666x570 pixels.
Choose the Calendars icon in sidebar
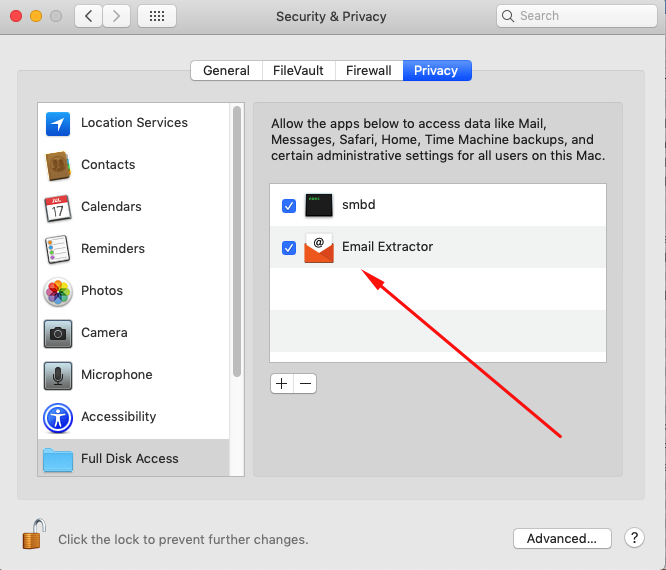coord(58,207)
